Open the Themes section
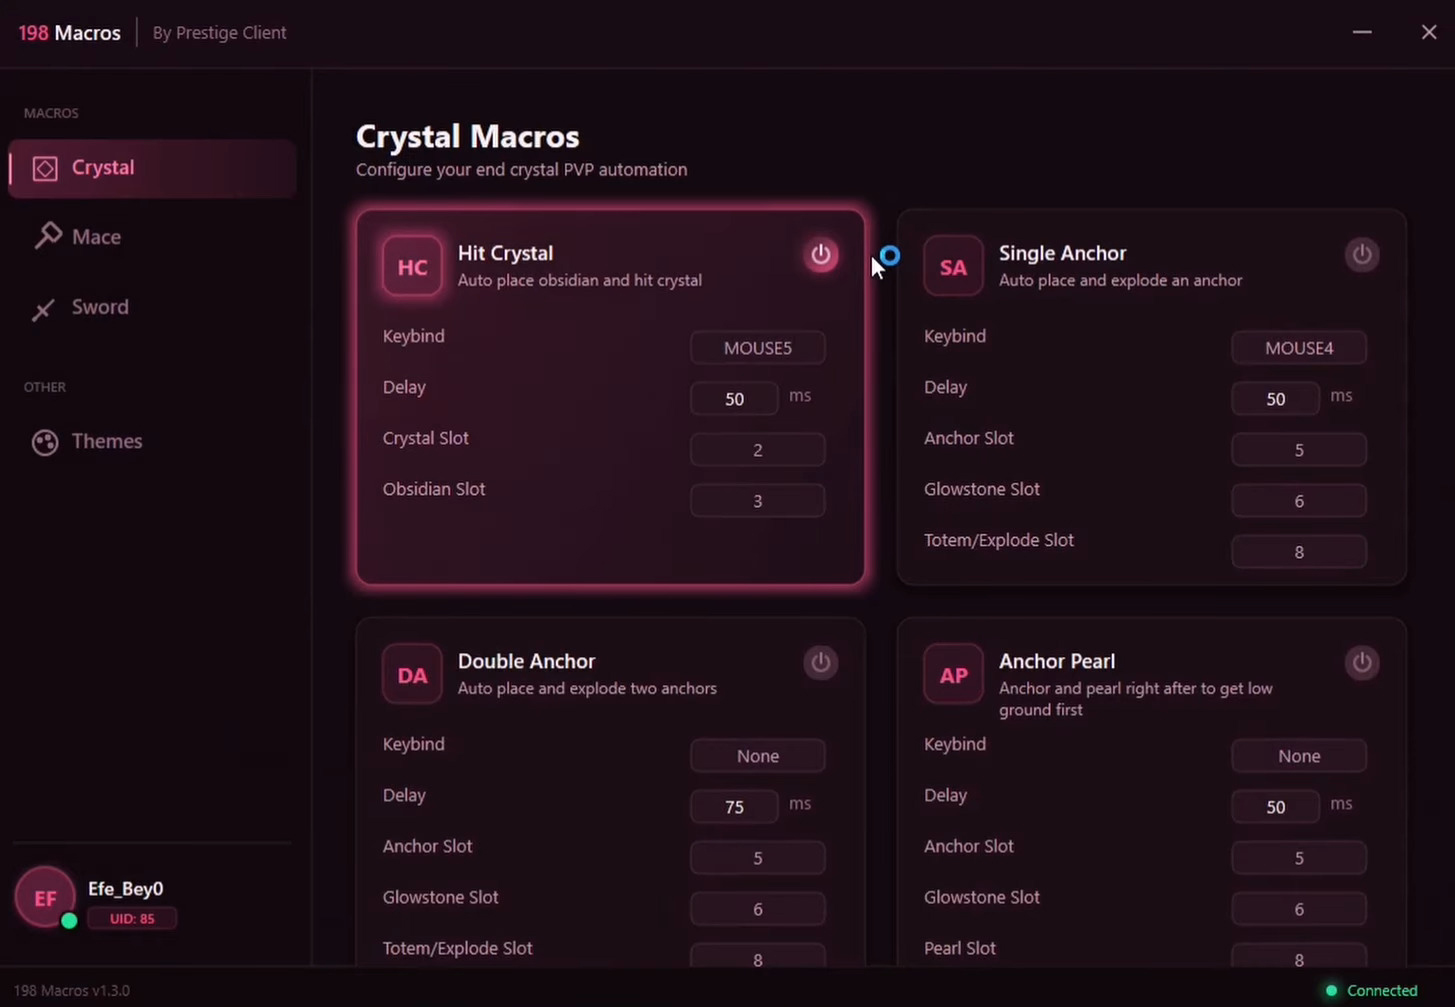The image size is (1455, 1007). [x=106, y=441]
